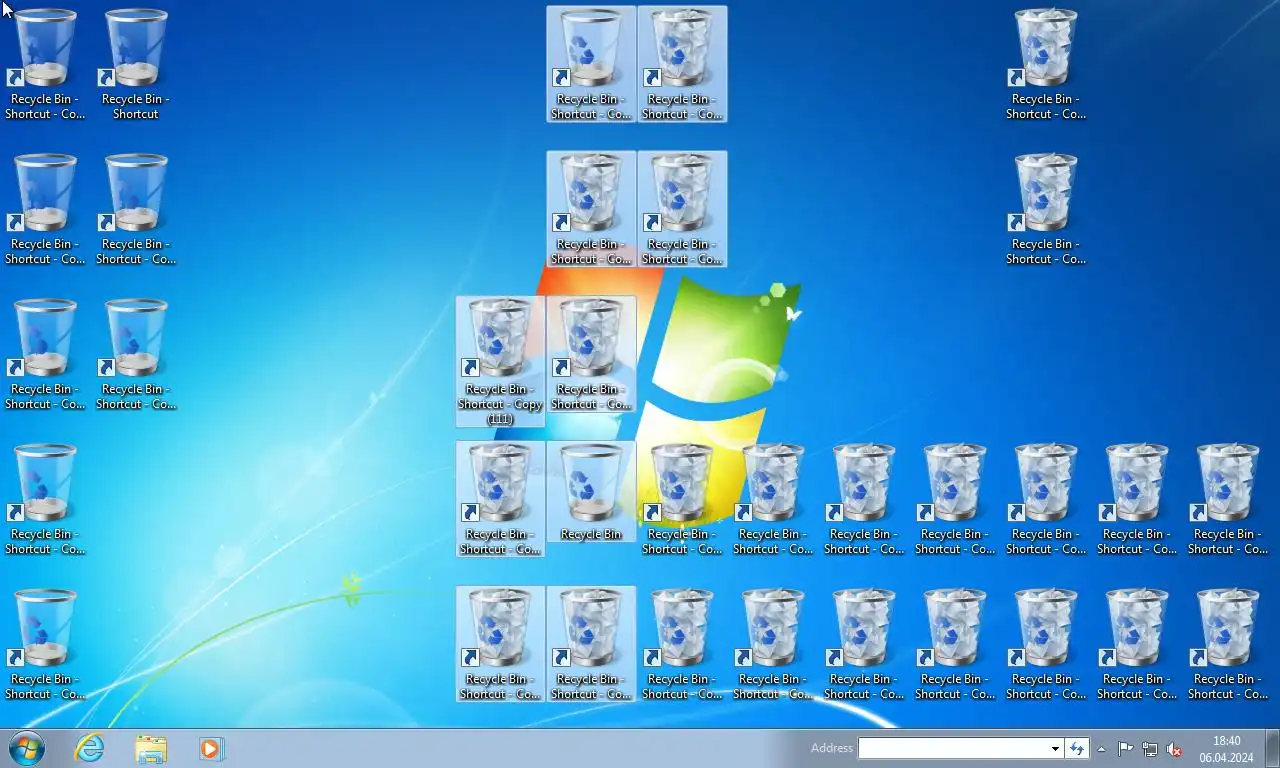Open the network status tray icon

coord(1150,749)
